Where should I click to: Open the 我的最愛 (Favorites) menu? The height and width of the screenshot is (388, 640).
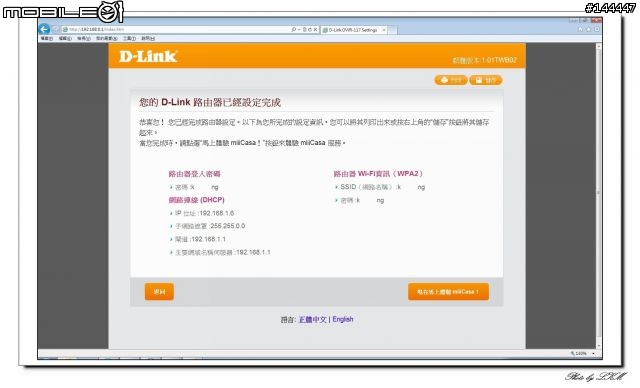pyautogui.click(x=106, y=38)
